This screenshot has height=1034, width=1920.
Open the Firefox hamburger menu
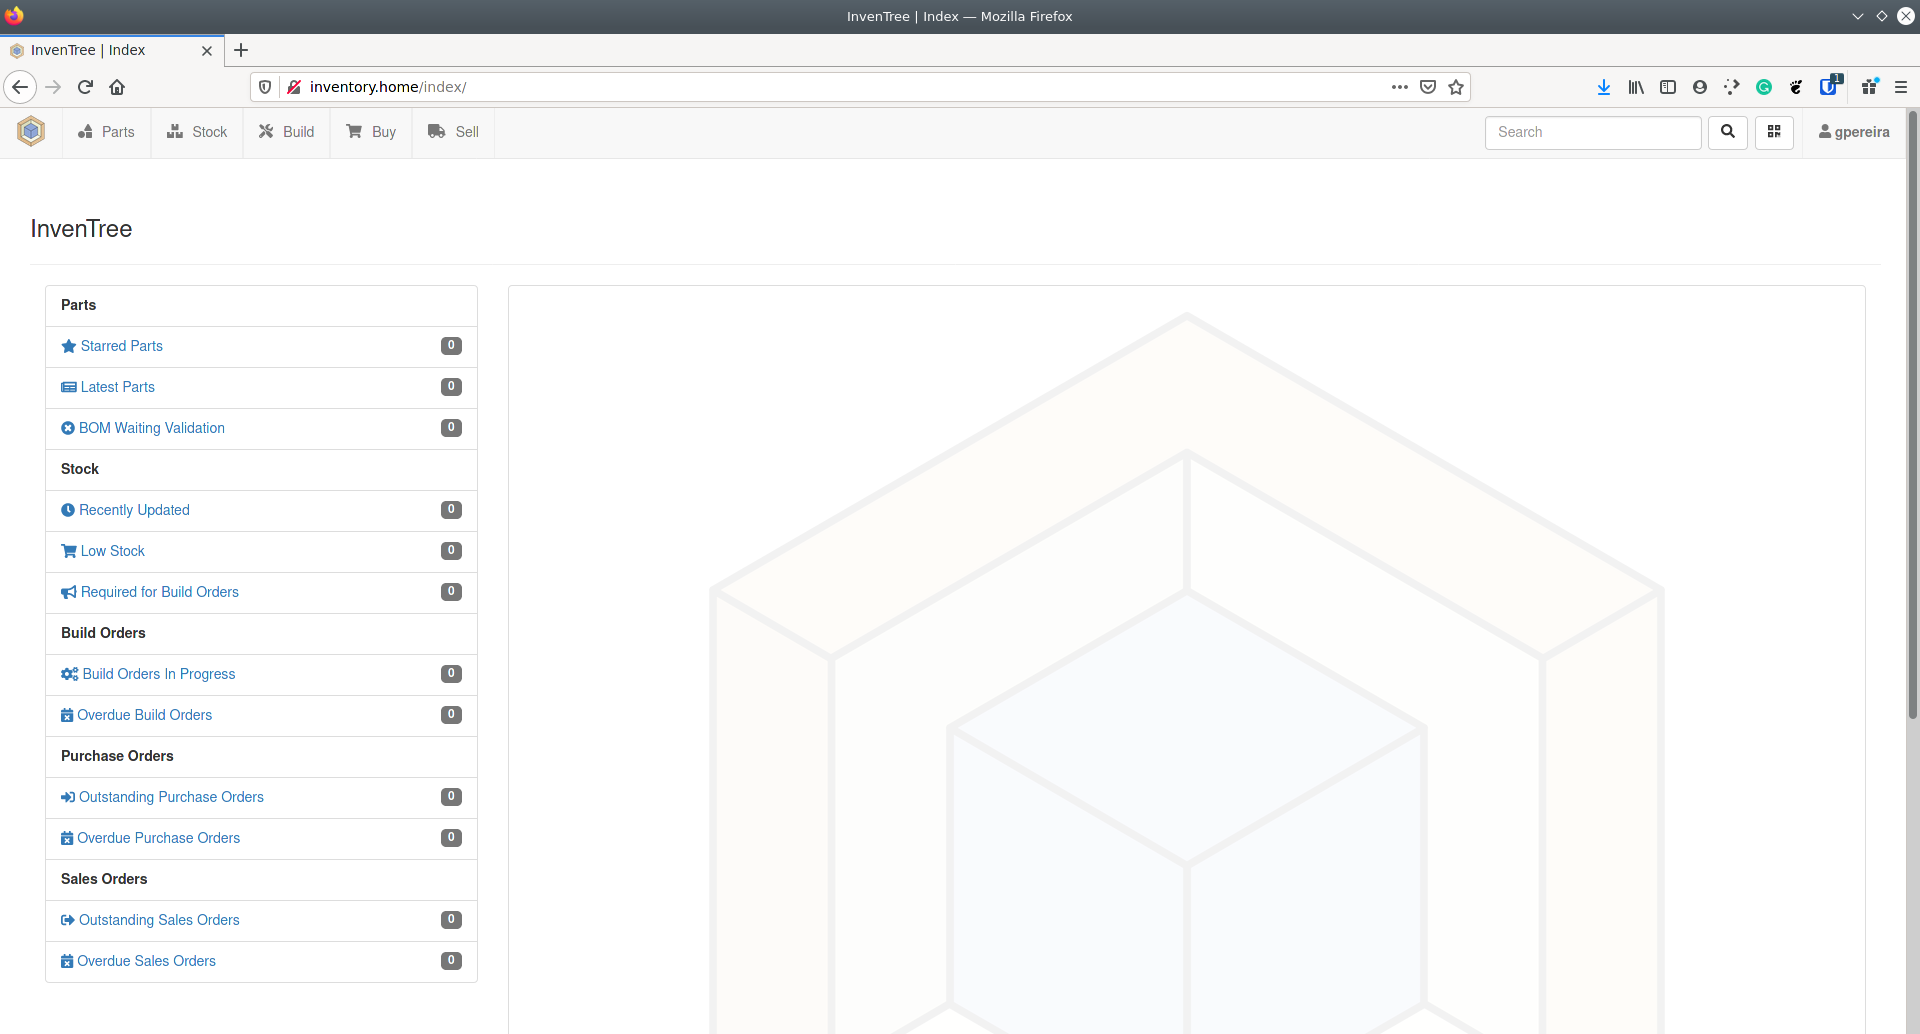pyautogui.click(x=1902, y=87)
